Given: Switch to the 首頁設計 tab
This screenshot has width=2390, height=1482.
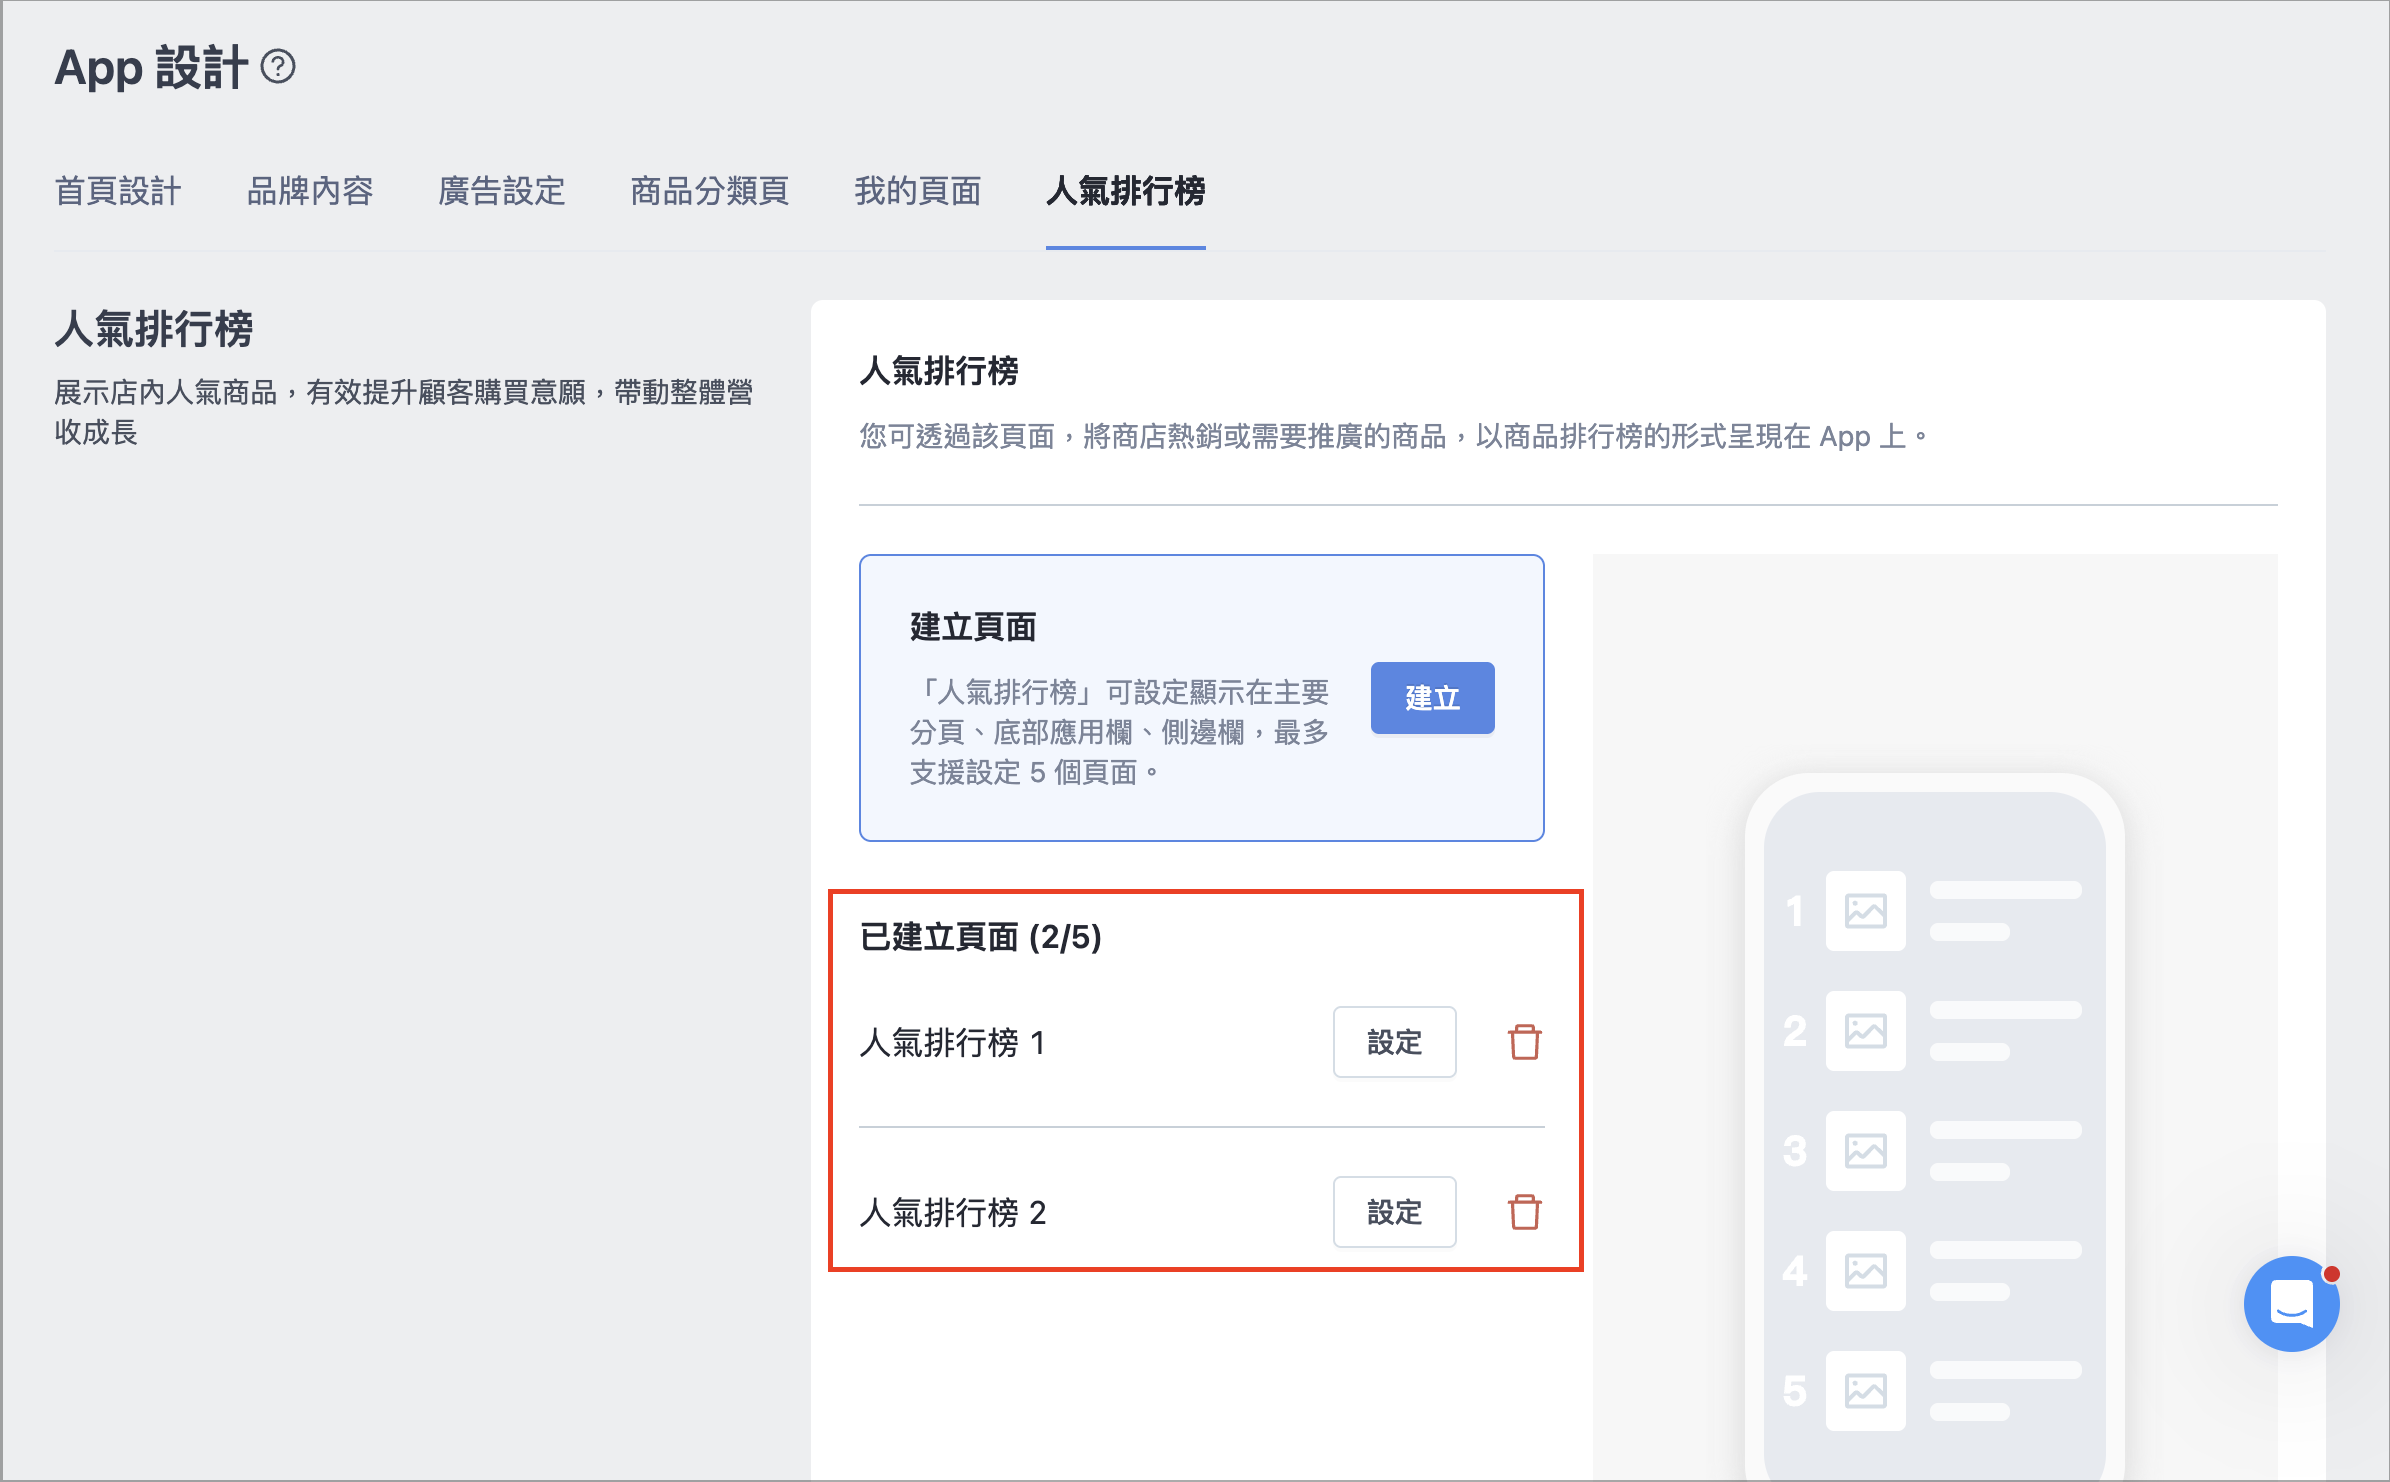Looking at the screenshot, I should tap(118, 191).
